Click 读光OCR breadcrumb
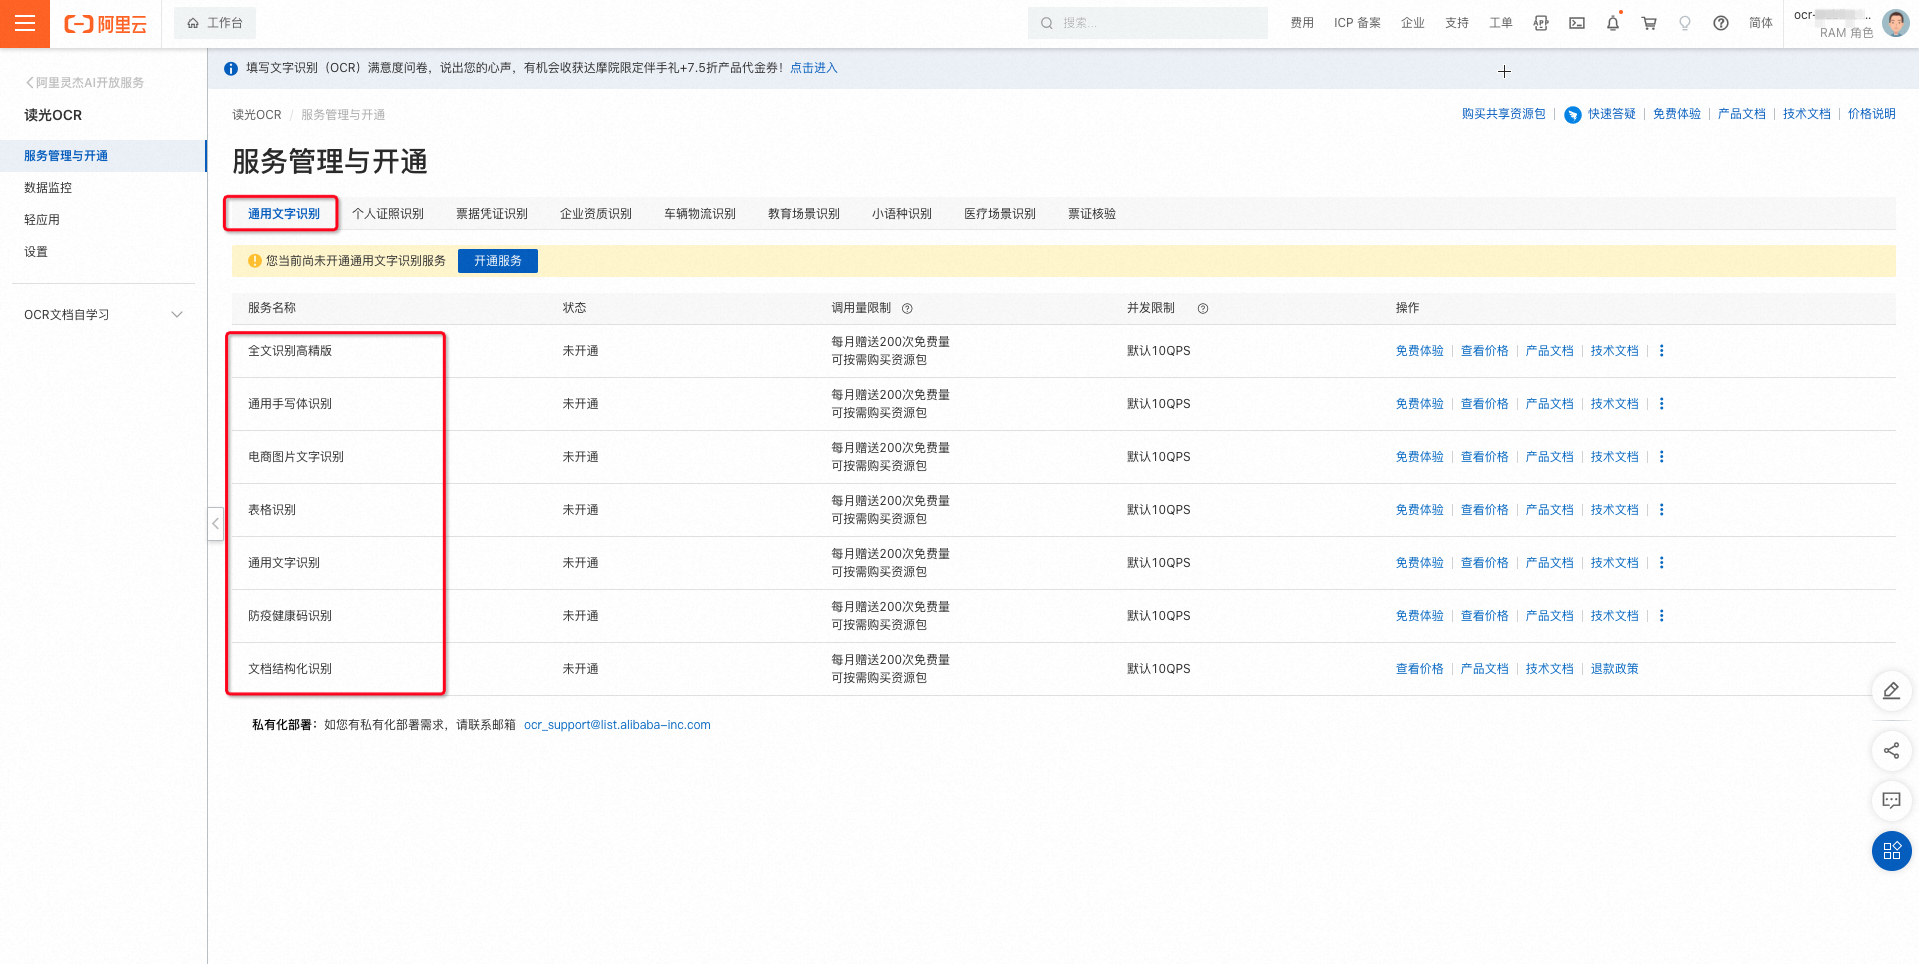Screen dimensions: 1919x964 (257, 115)
